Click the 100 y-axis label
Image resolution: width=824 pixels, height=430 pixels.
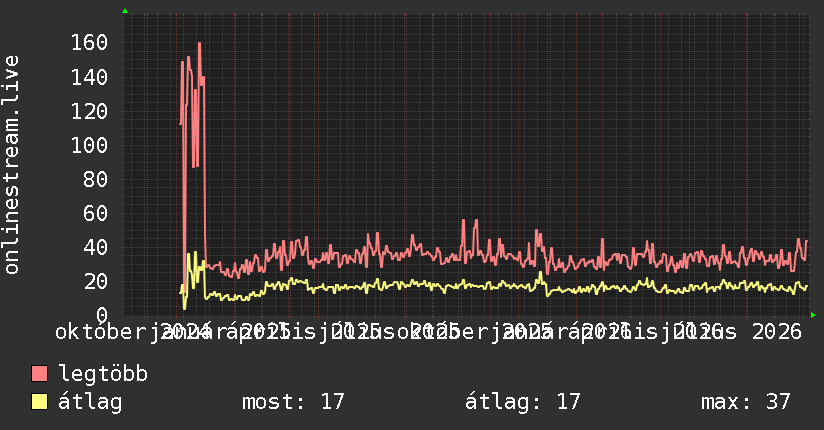point(89,145)
